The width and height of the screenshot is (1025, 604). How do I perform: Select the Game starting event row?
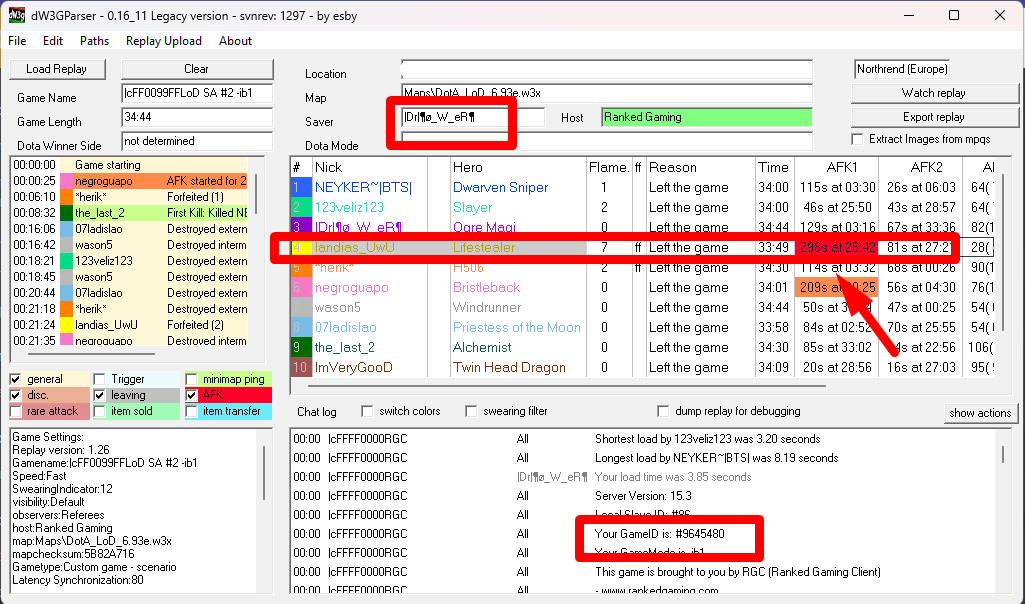click(129, 165)
